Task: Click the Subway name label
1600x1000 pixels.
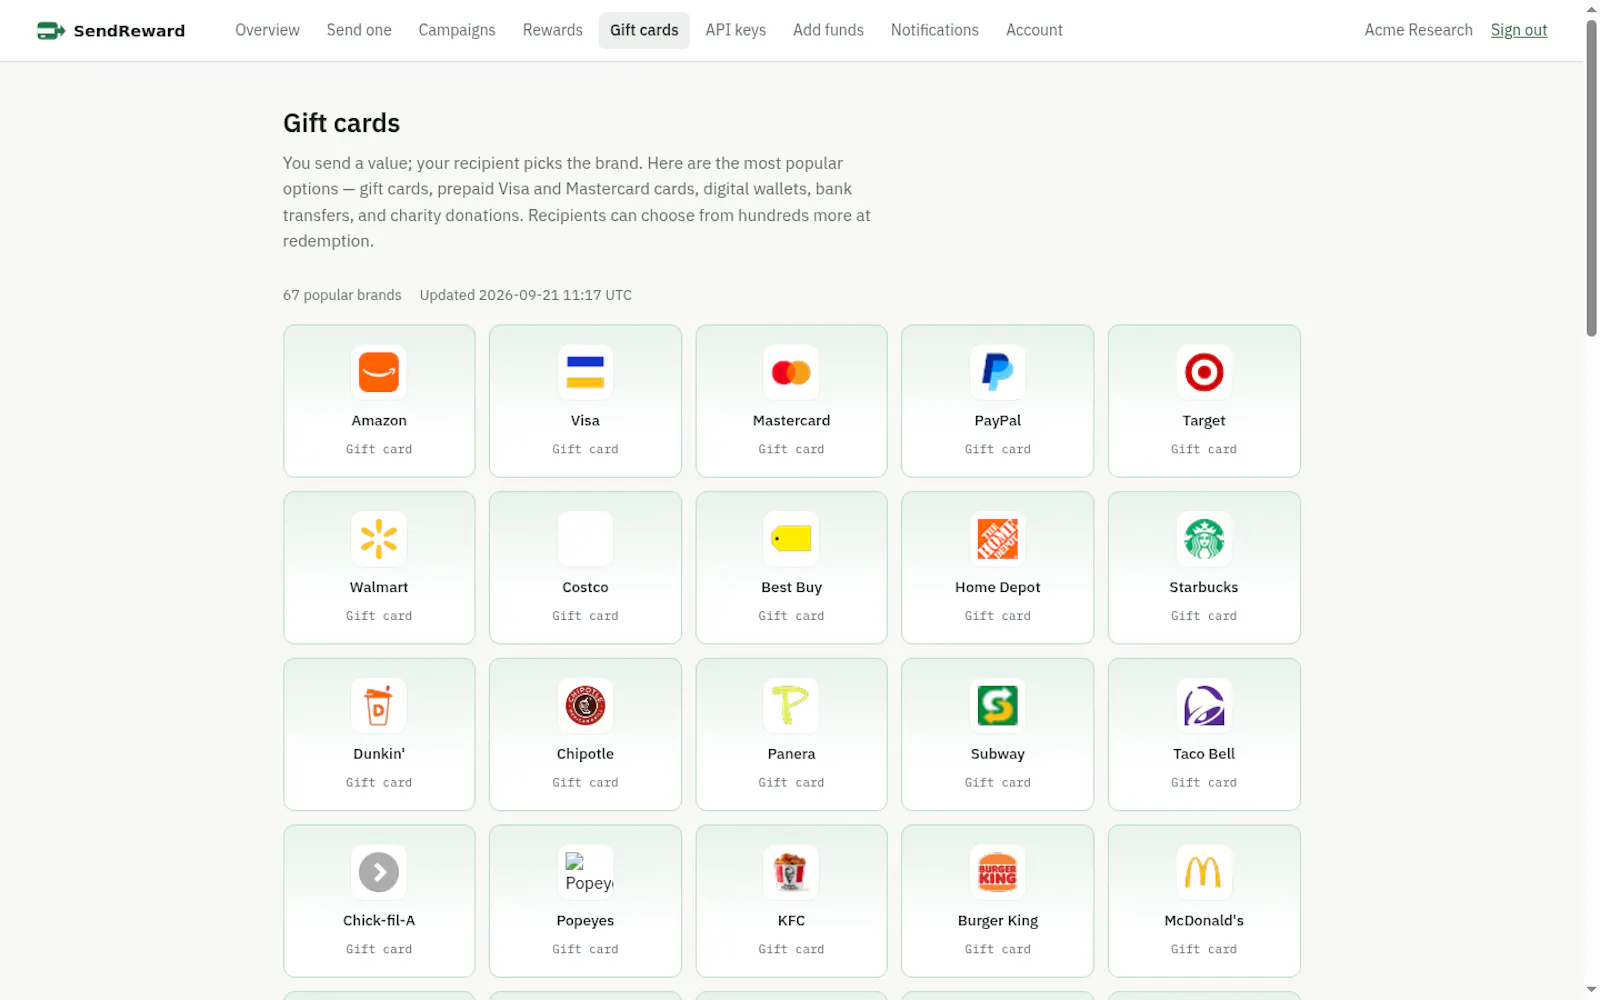Action: [998, 754]
